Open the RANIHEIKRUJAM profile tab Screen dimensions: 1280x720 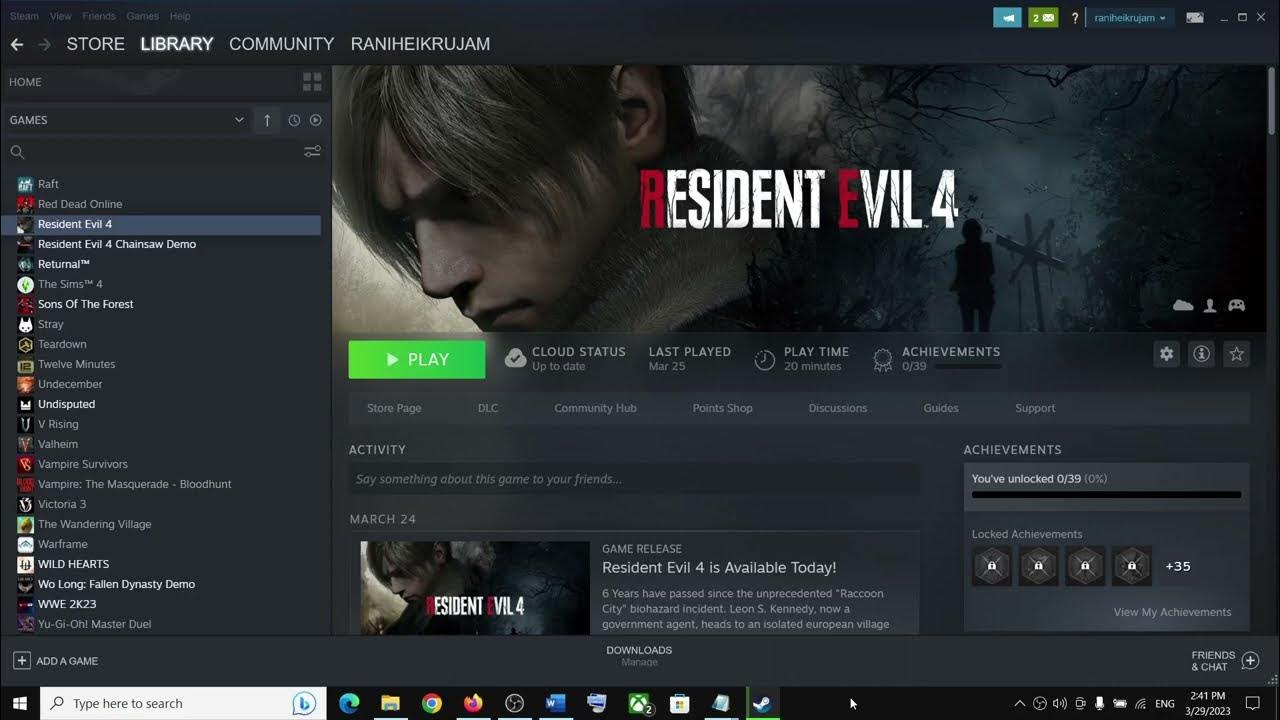pyautogui.click(x=420, y=44)
